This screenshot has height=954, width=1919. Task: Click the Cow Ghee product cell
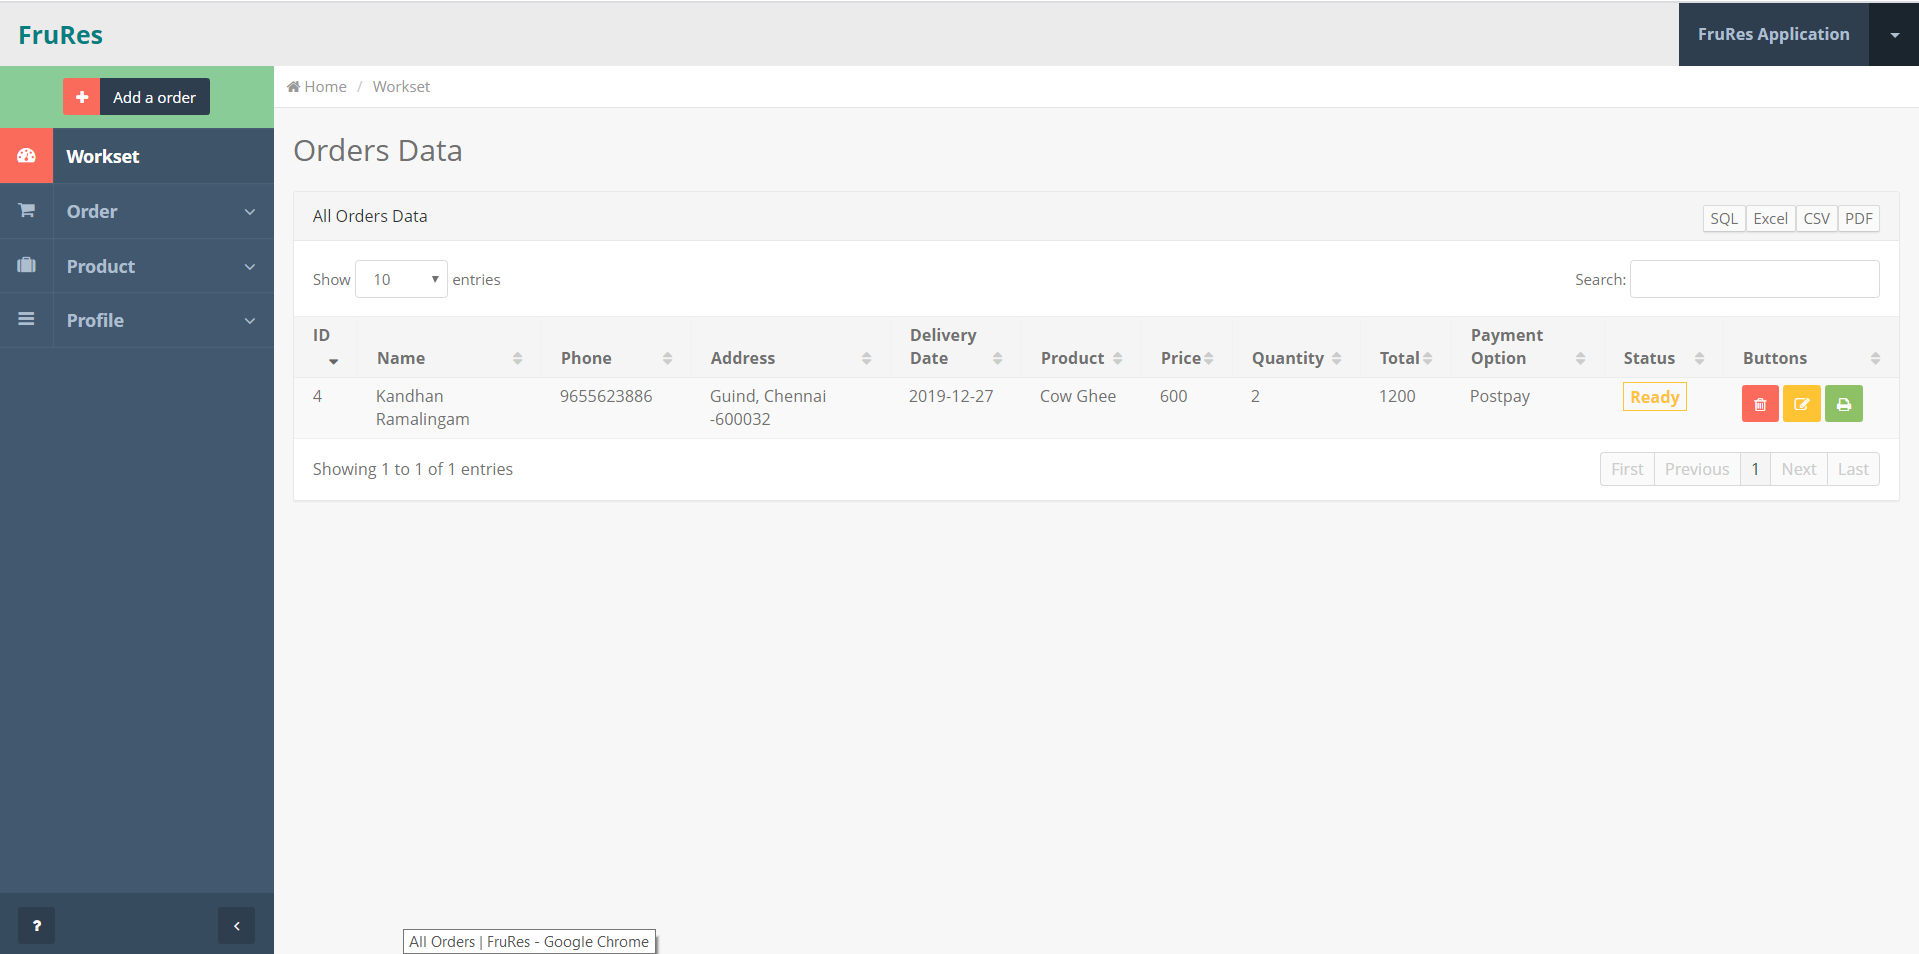coord(1078,396)
